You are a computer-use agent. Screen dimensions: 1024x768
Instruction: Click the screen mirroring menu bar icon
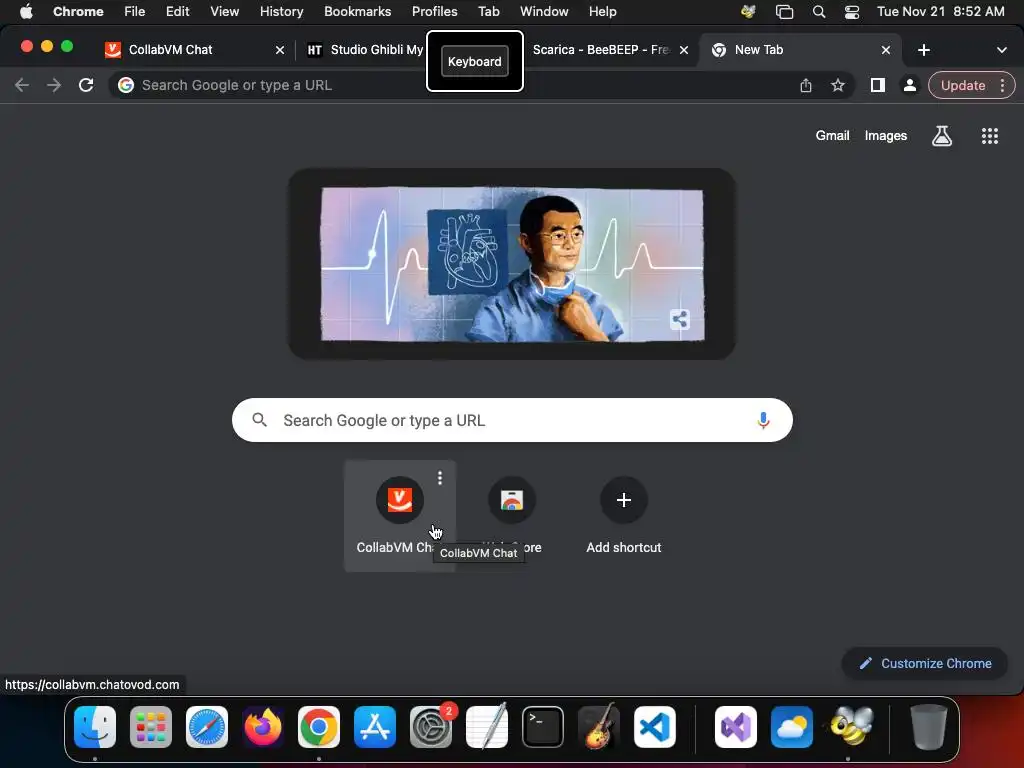[x=784, y=12]
